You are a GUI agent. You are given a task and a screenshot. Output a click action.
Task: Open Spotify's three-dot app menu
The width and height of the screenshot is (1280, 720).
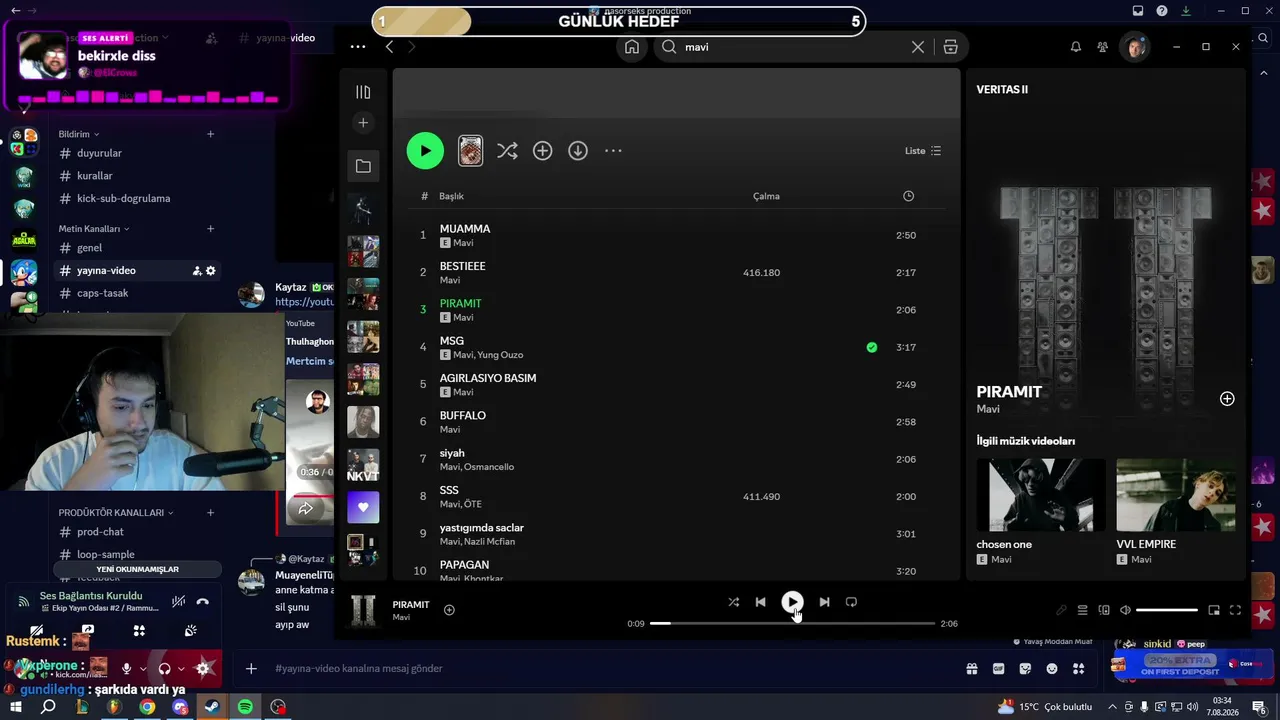coord(358,47)
